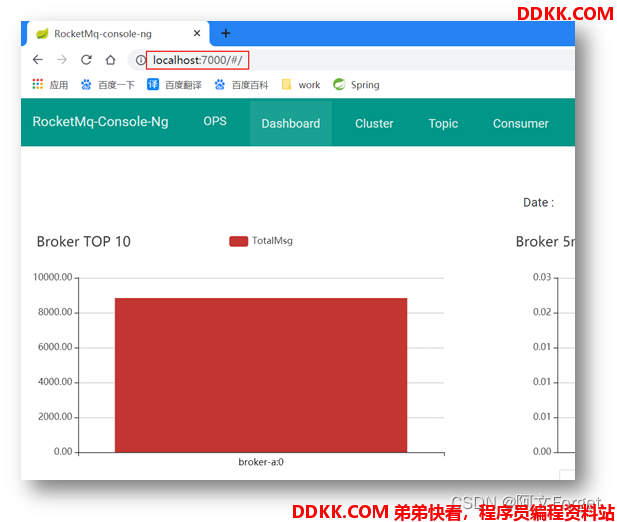Click the 8000.00 axis value

(55, 312)
